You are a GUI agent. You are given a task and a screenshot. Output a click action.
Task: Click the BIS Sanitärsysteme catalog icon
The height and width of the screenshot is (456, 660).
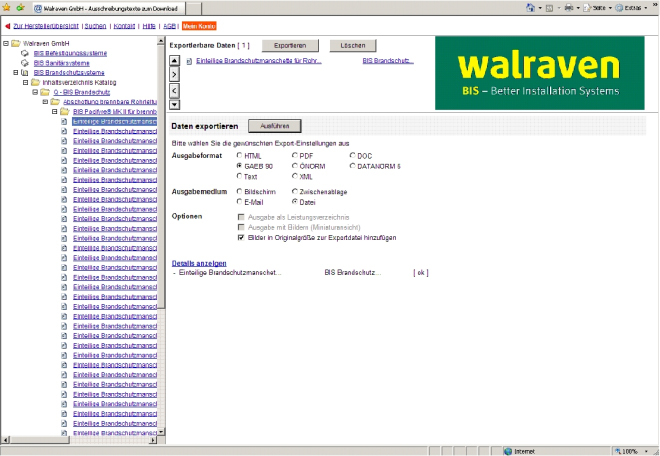(25, 63)
